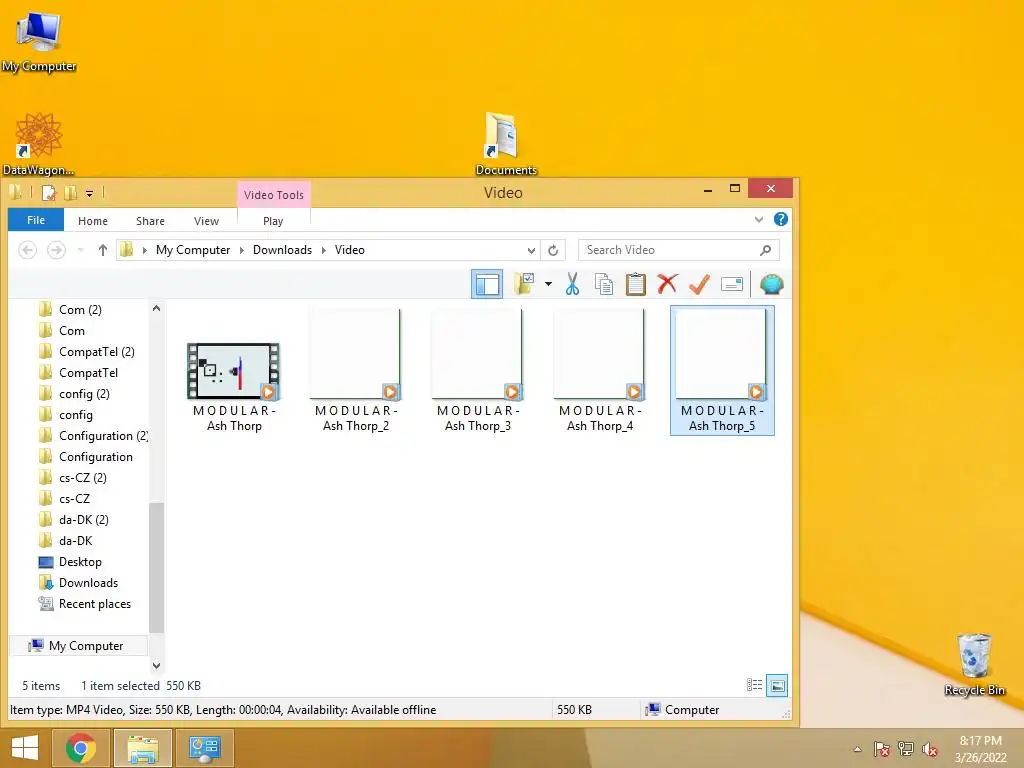
Task: Select config (2) folder in navigation pane
Action: coord(84,394)
